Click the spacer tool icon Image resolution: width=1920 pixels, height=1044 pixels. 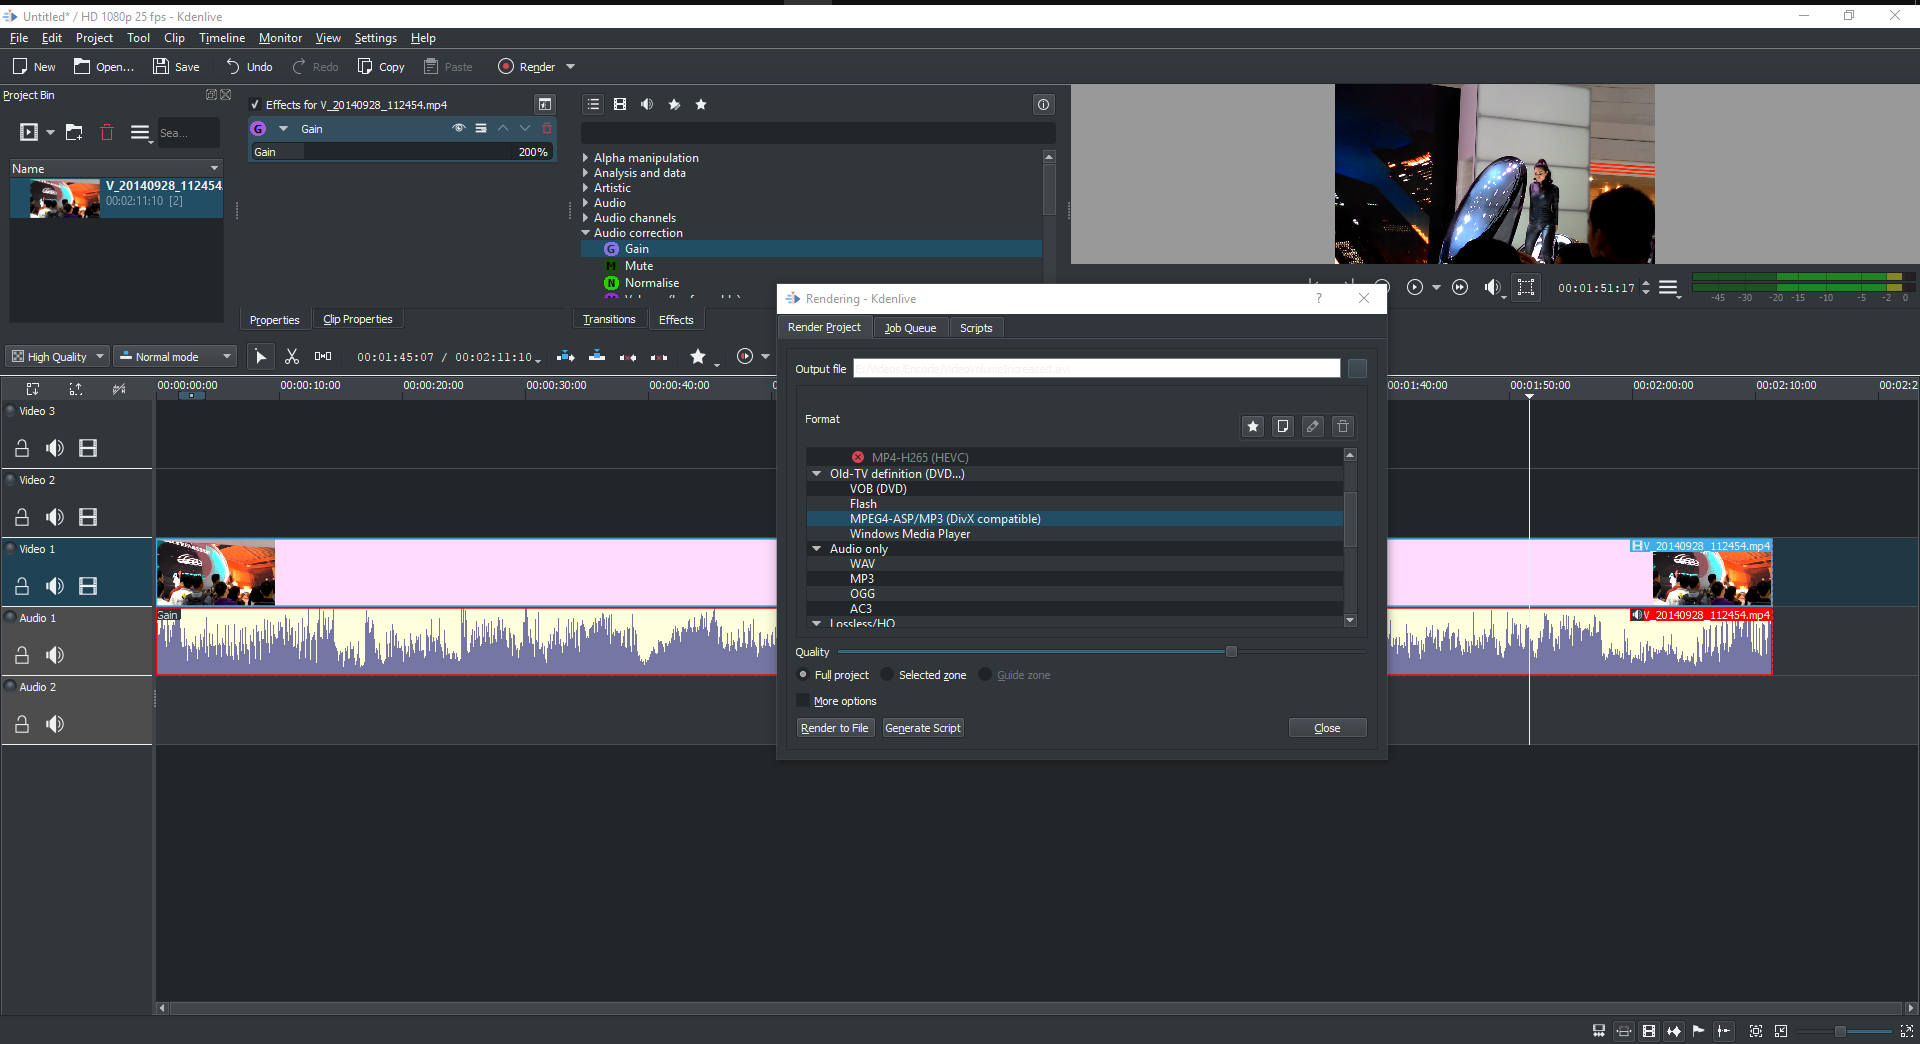pos(323,357)
